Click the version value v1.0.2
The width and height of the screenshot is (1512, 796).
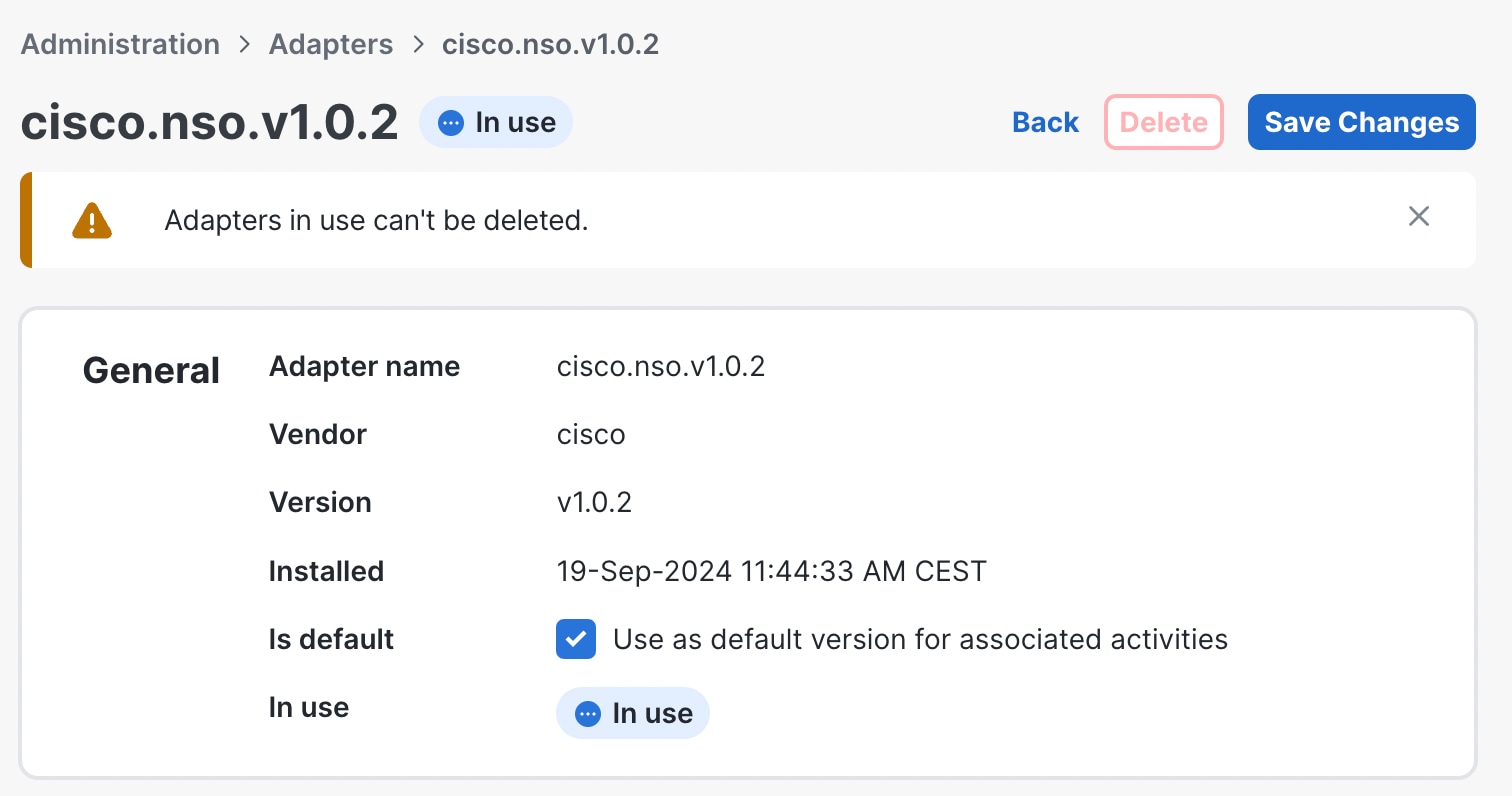(x=594, y=502)
